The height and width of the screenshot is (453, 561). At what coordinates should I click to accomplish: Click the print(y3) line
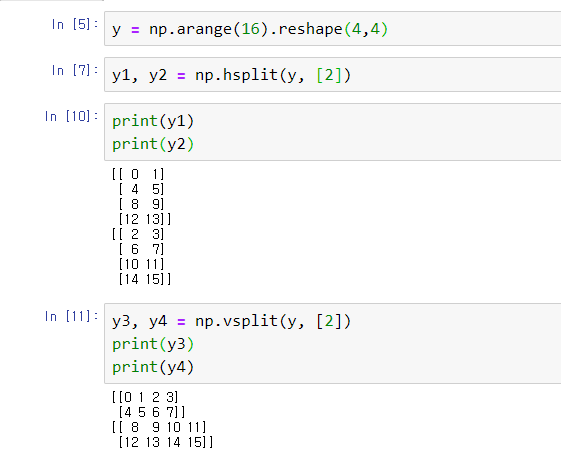tap(153, 344)
